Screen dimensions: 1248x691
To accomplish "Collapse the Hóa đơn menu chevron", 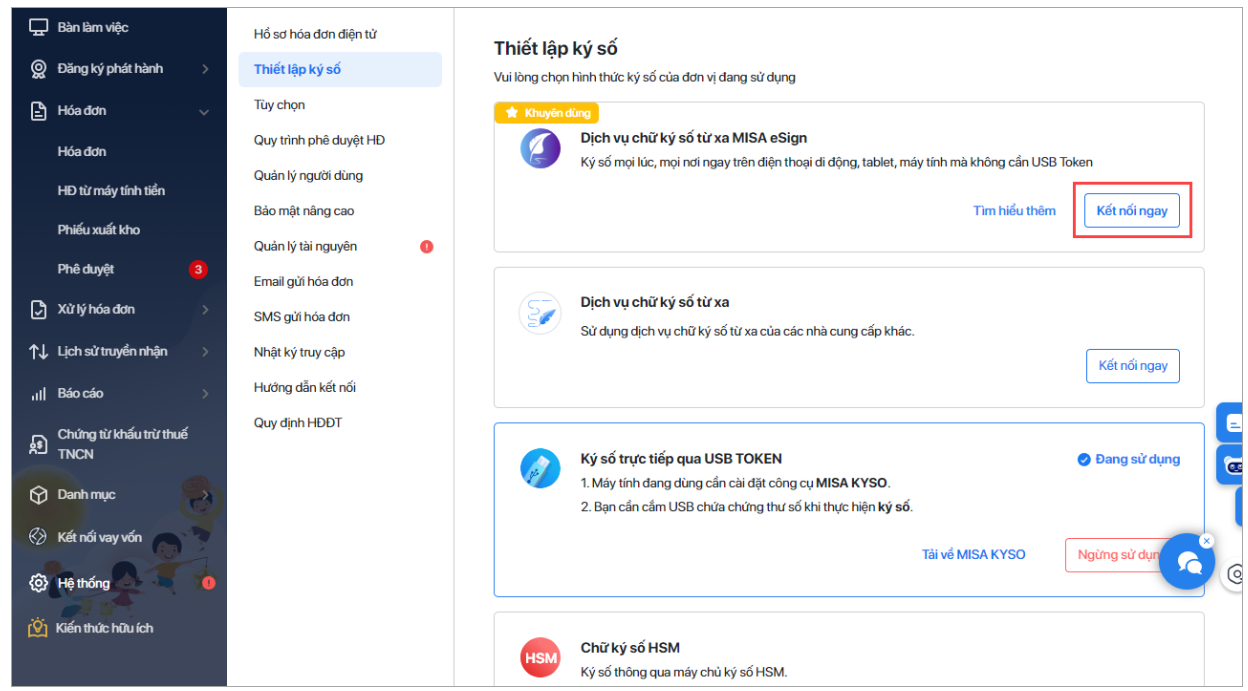I will click(205, 112).
